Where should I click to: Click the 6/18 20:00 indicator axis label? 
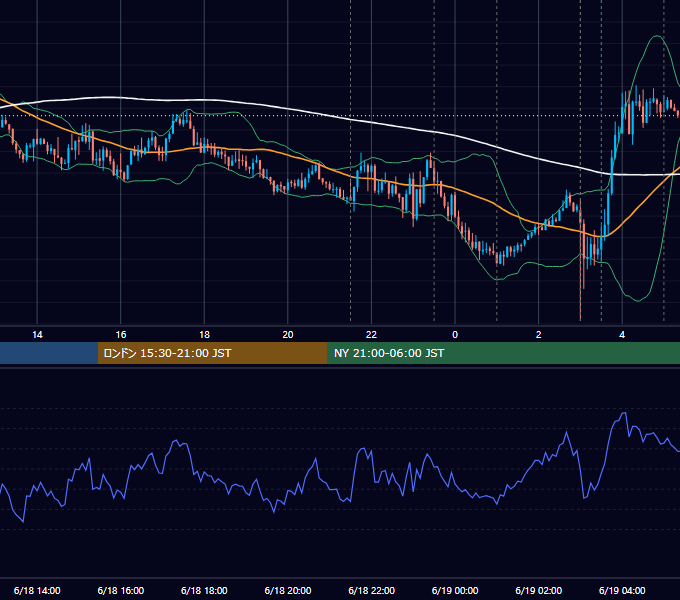click(288, 590)
